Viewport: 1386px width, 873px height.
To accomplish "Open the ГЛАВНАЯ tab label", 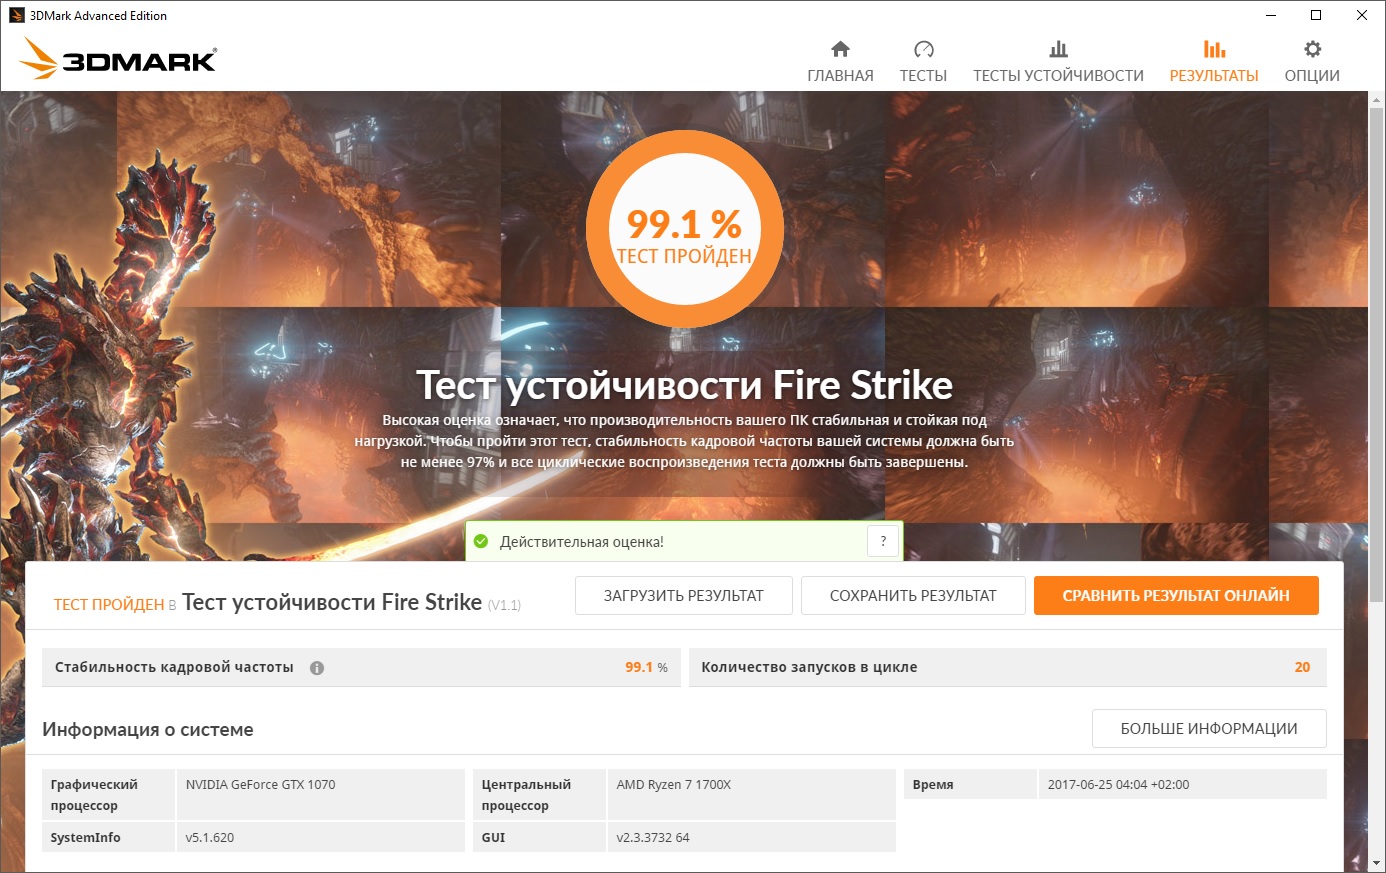I will 840,76.
